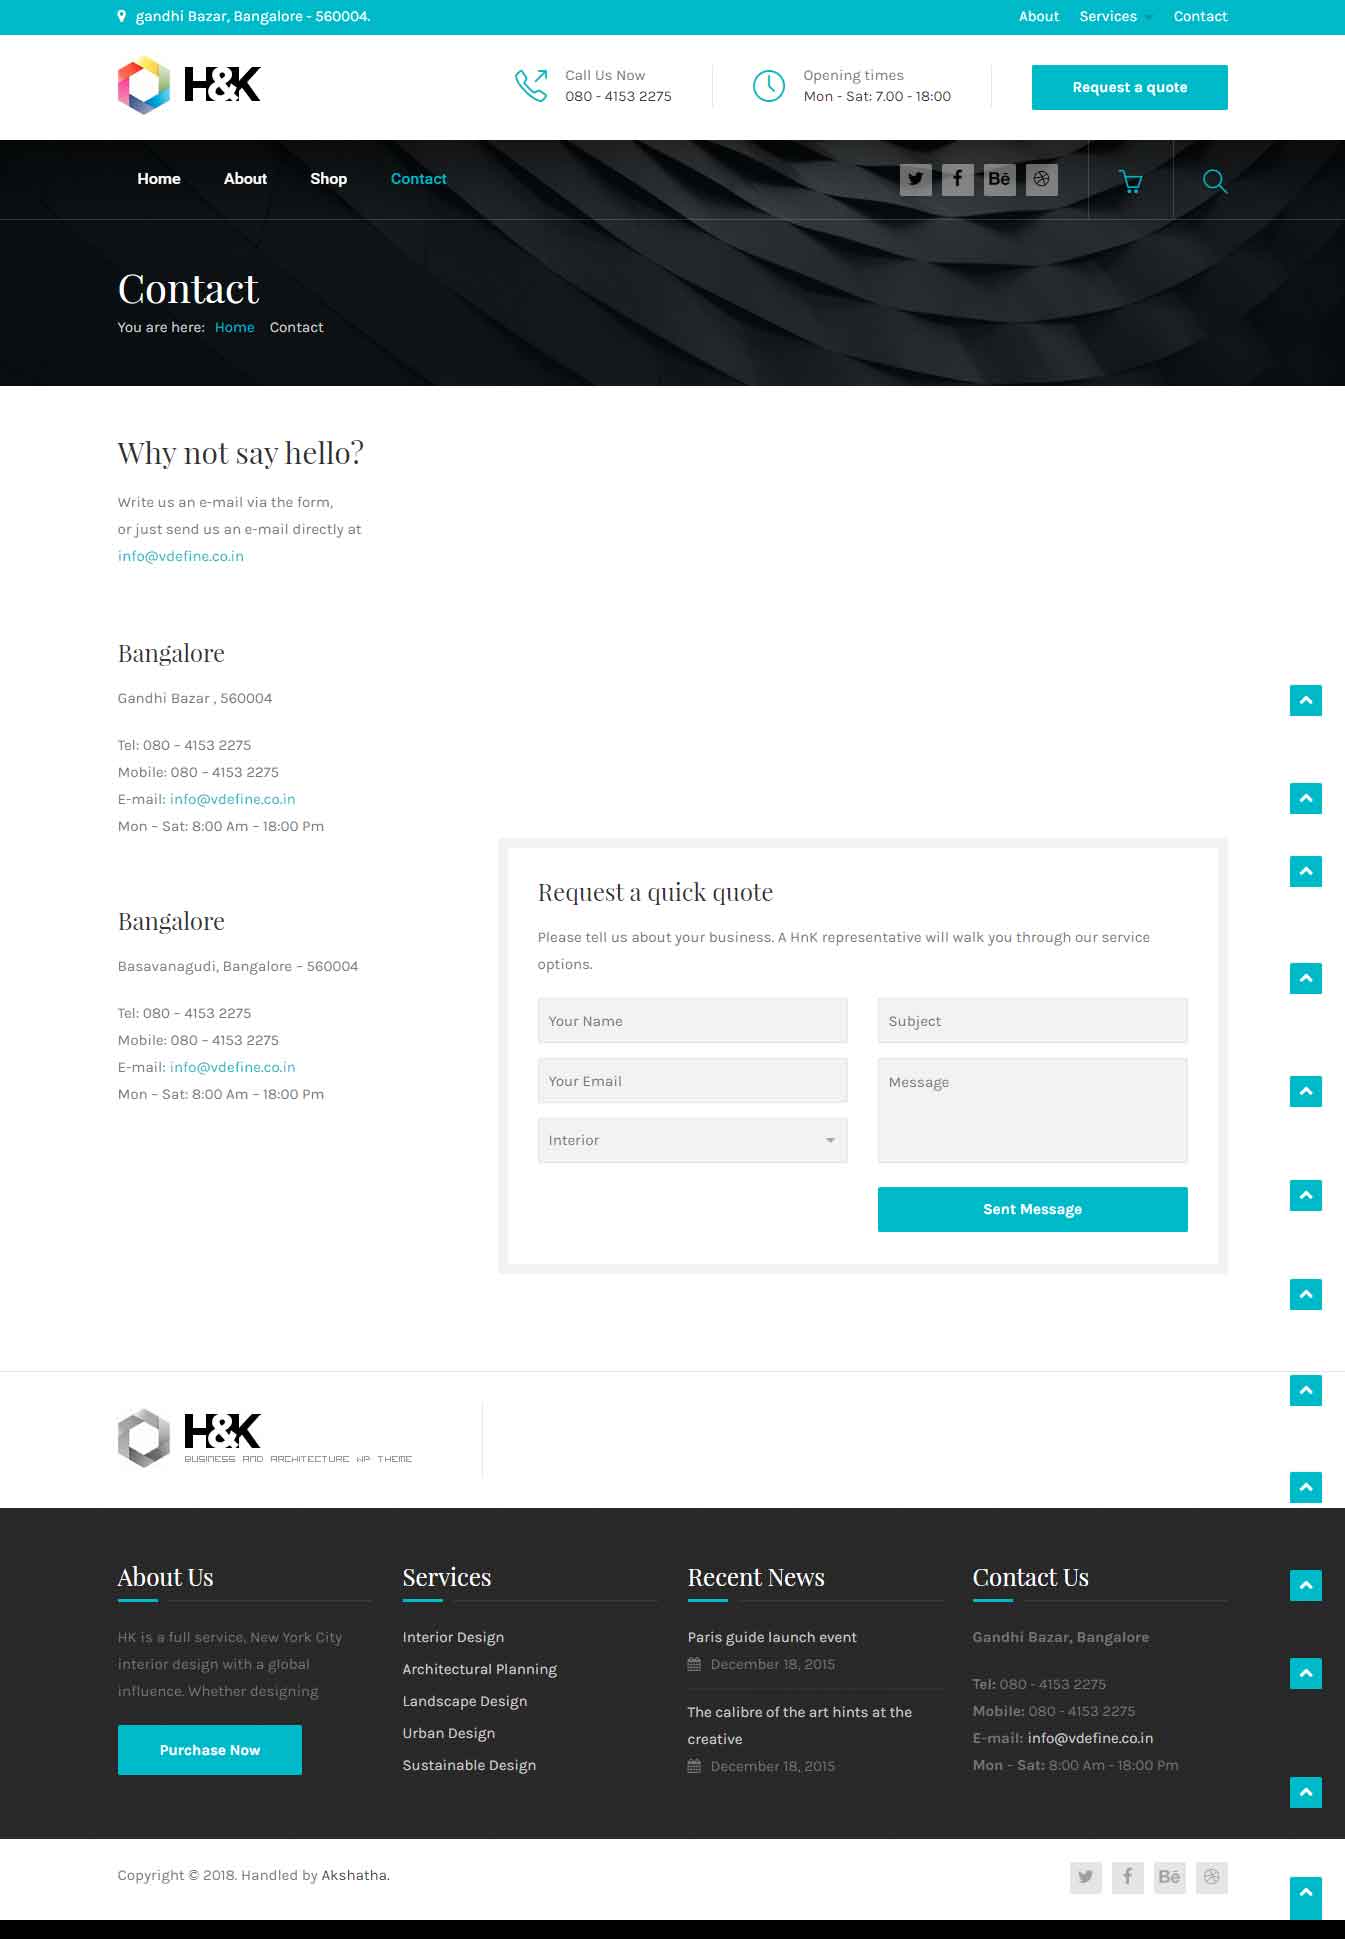
Task: Click footer Behance icon
Action: click(1169, 1877)
